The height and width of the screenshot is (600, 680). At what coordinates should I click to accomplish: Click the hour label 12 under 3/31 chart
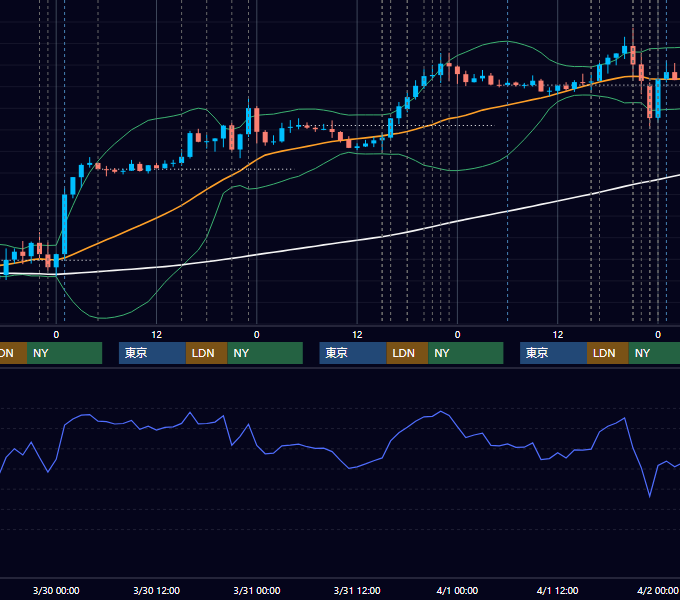pyautogui.click(x=357, y=335)
